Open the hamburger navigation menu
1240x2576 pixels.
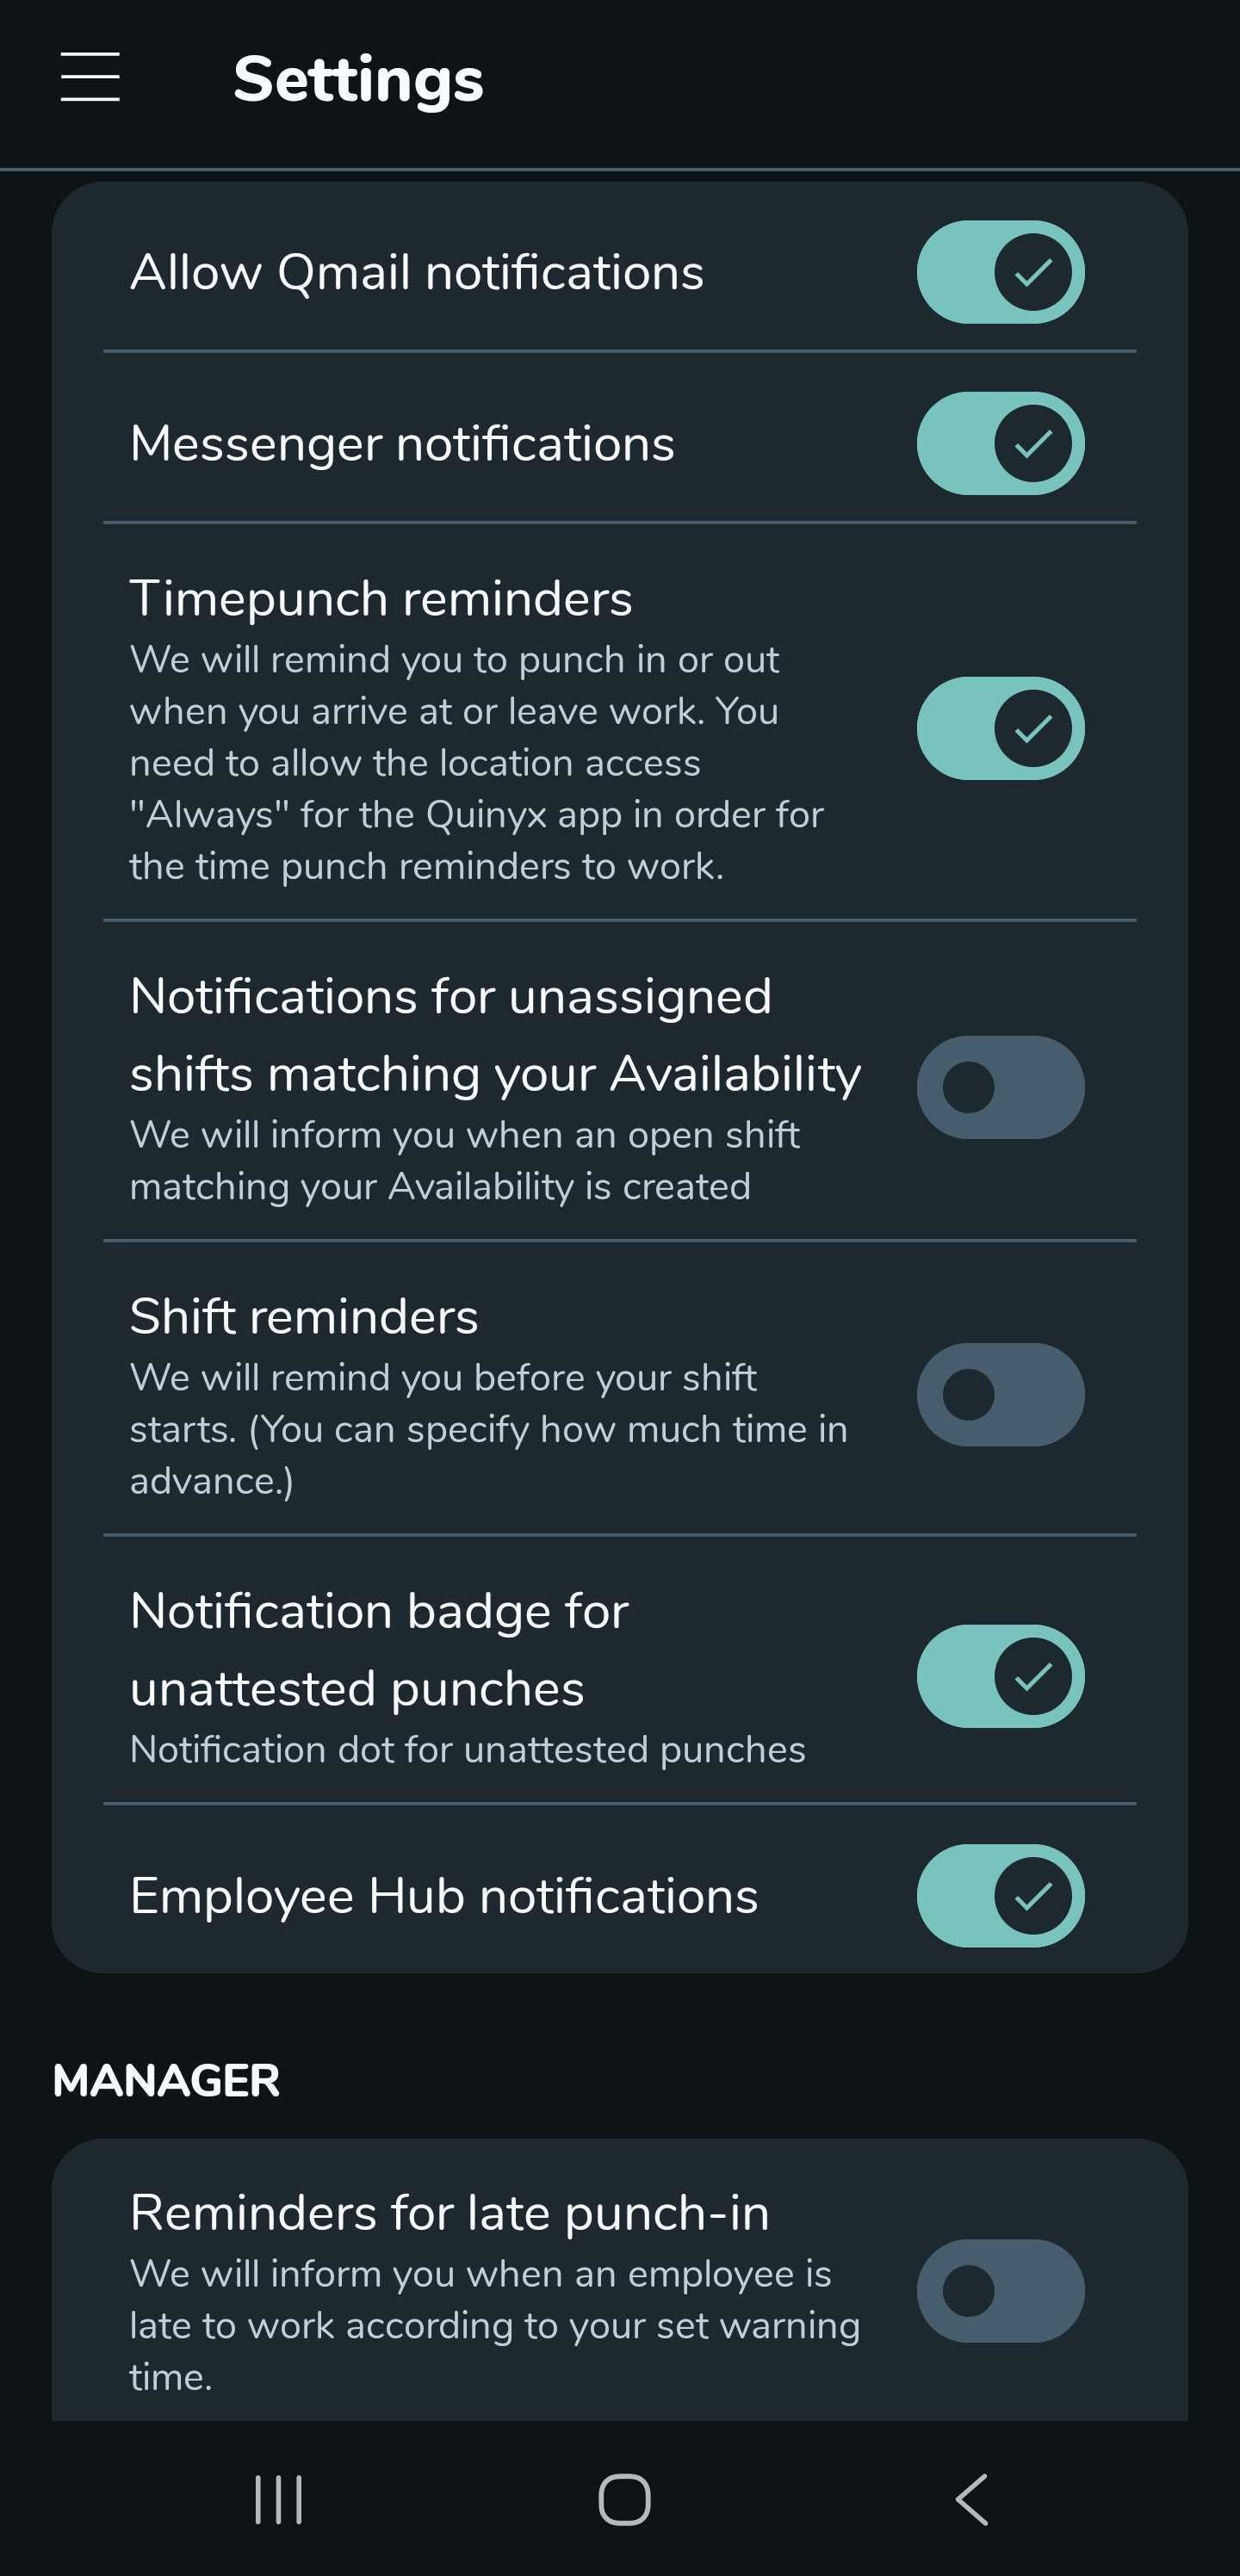[x=90, y=78]
